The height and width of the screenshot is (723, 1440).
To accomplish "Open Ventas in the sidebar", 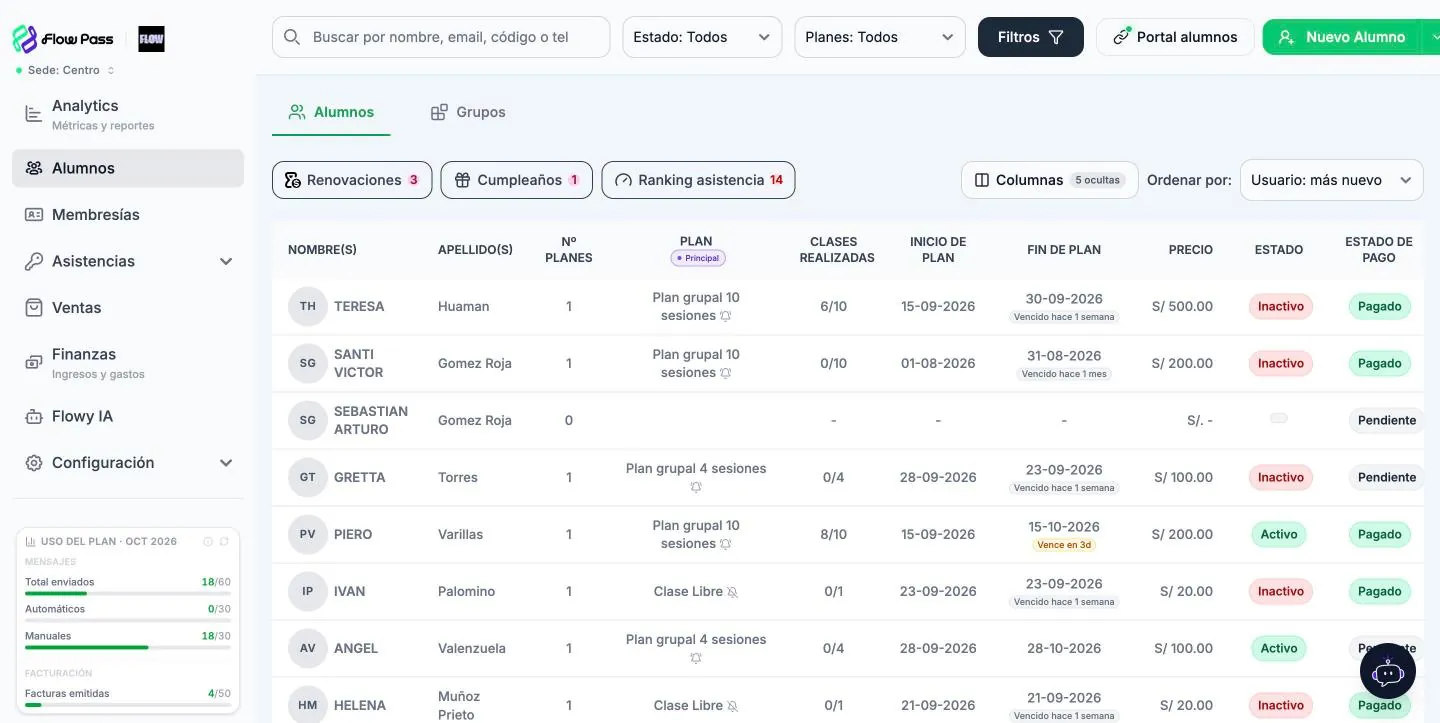I will 128,308.
